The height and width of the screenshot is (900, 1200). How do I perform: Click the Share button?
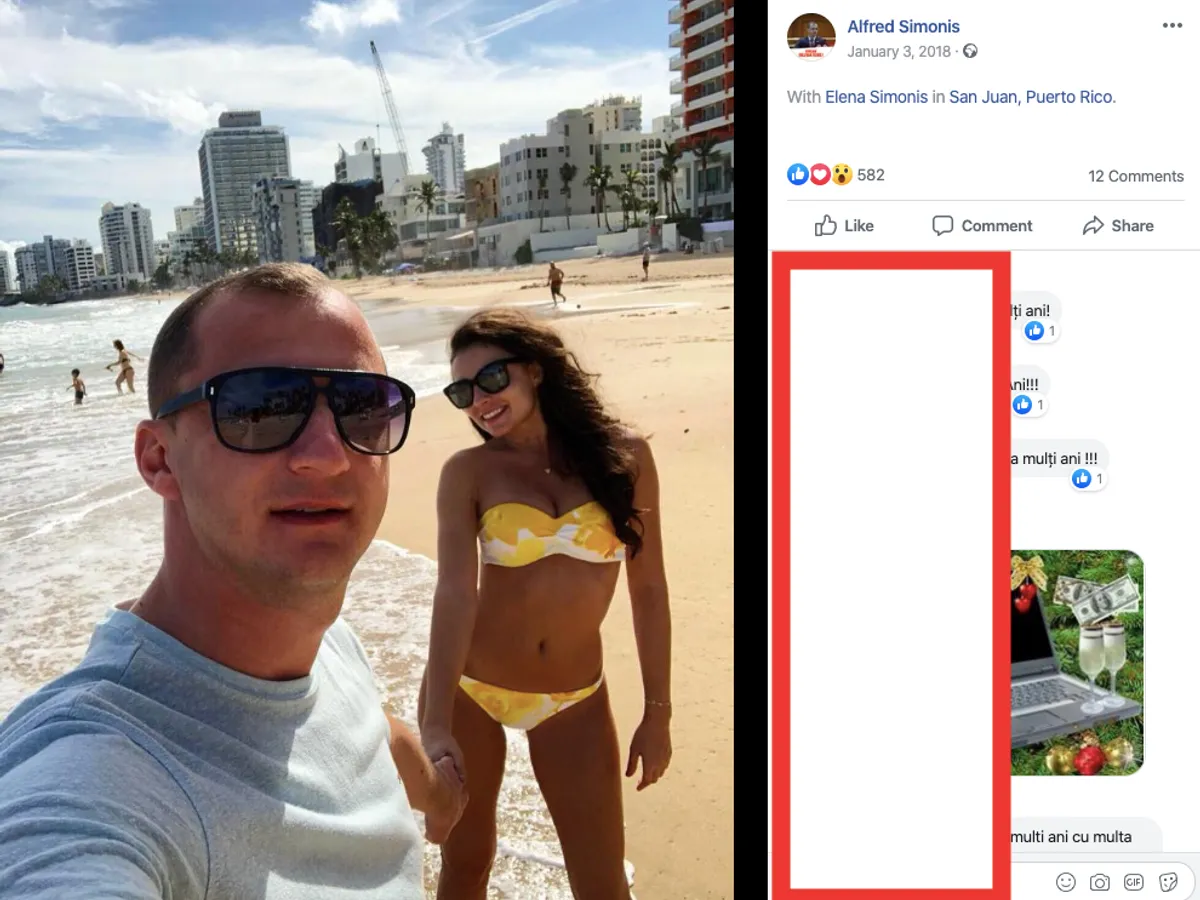coord(1118,226)
